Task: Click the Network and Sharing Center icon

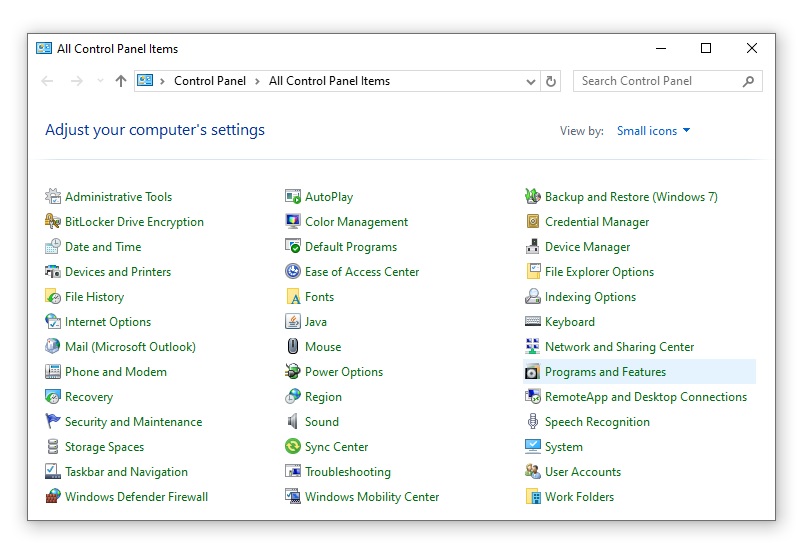Action: pos(533,346)
